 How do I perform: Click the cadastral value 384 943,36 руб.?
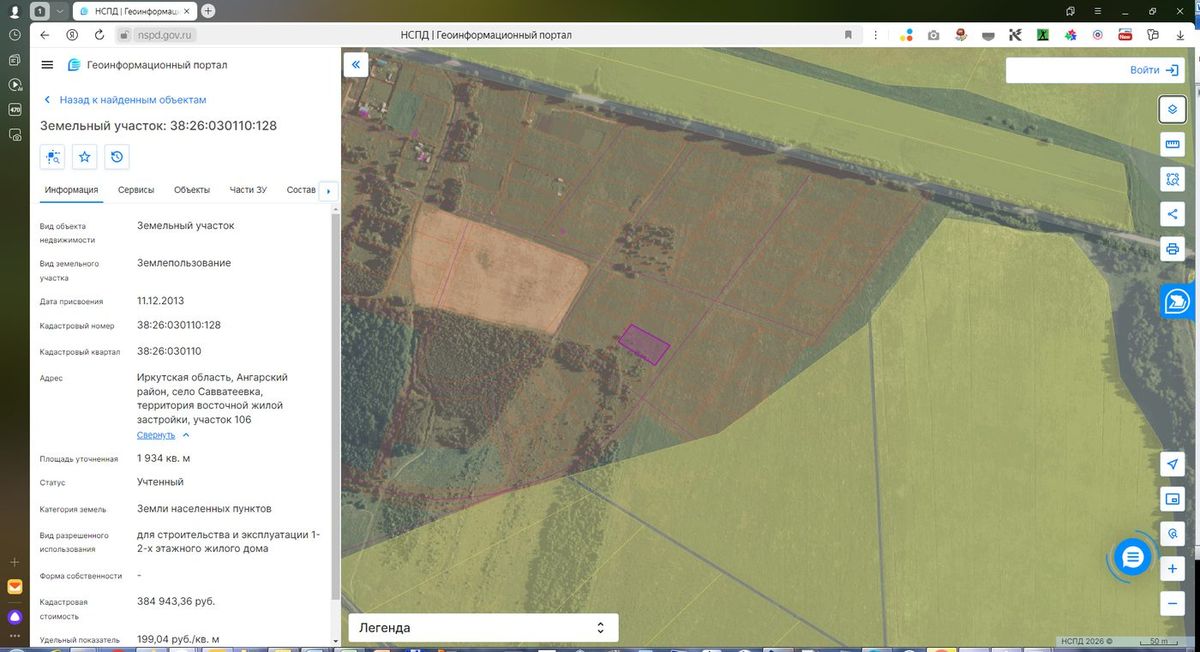(176, 601)
